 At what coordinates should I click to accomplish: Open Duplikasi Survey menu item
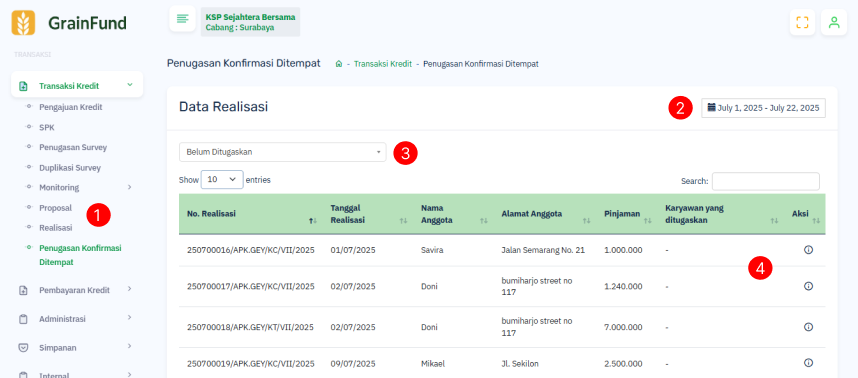pos(70,168)
